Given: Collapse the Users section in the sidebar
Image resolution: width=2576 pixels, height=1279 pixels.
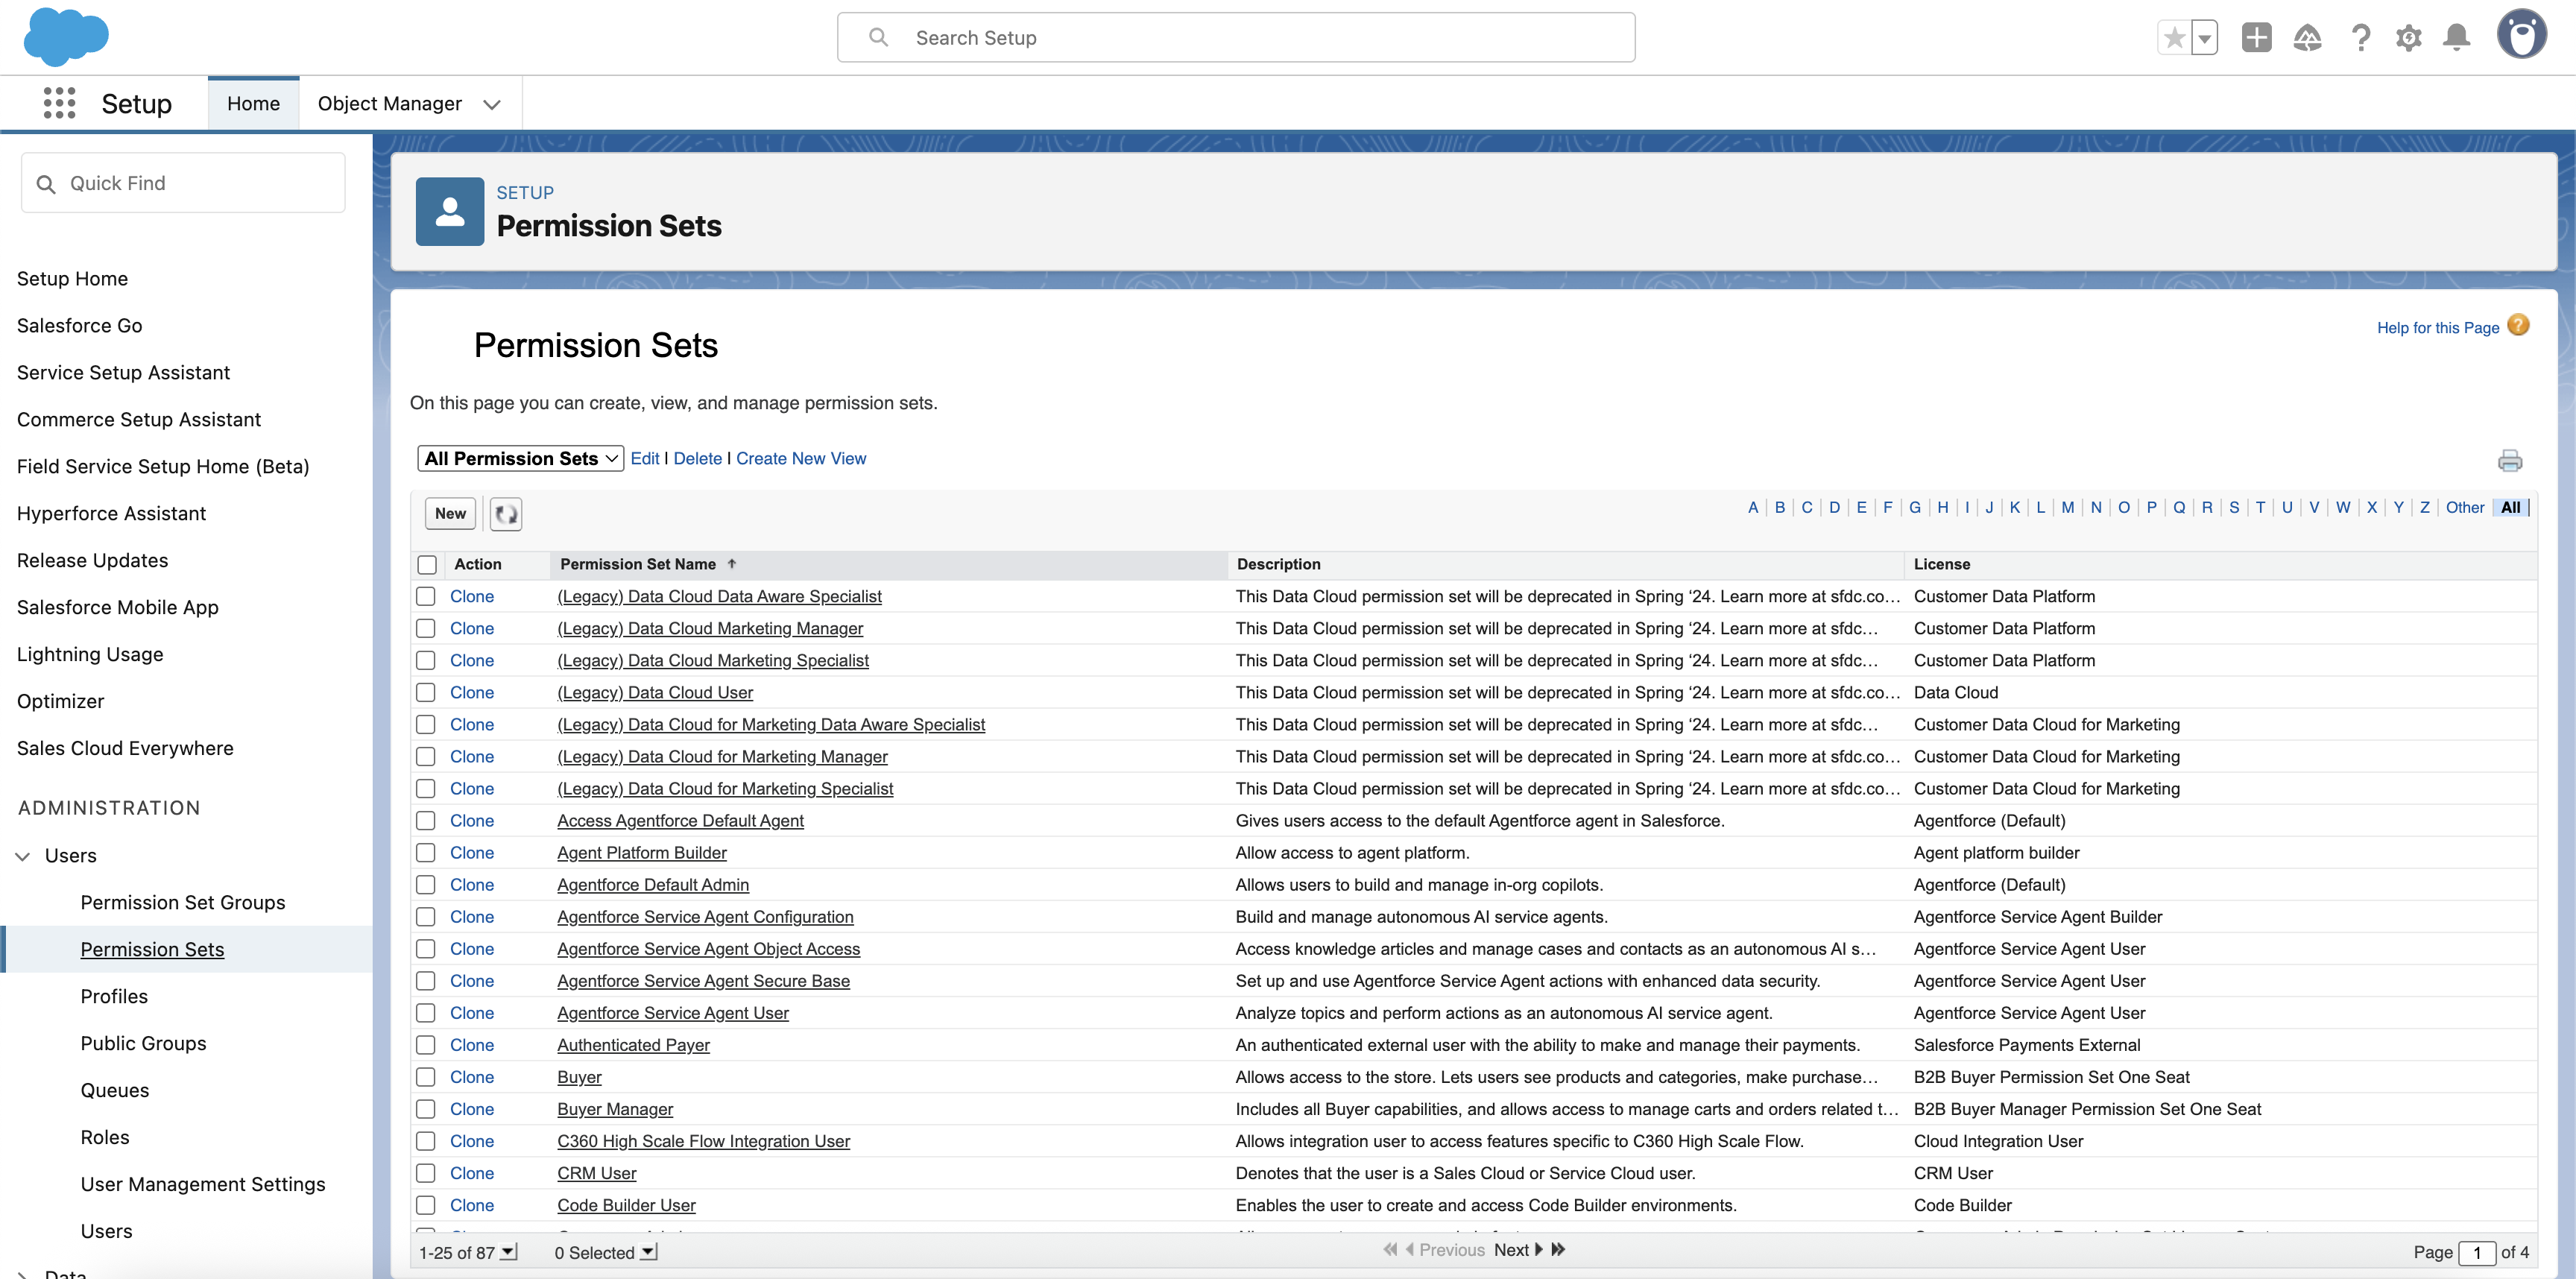Looking at the screenshot, I should pos(21,855).
